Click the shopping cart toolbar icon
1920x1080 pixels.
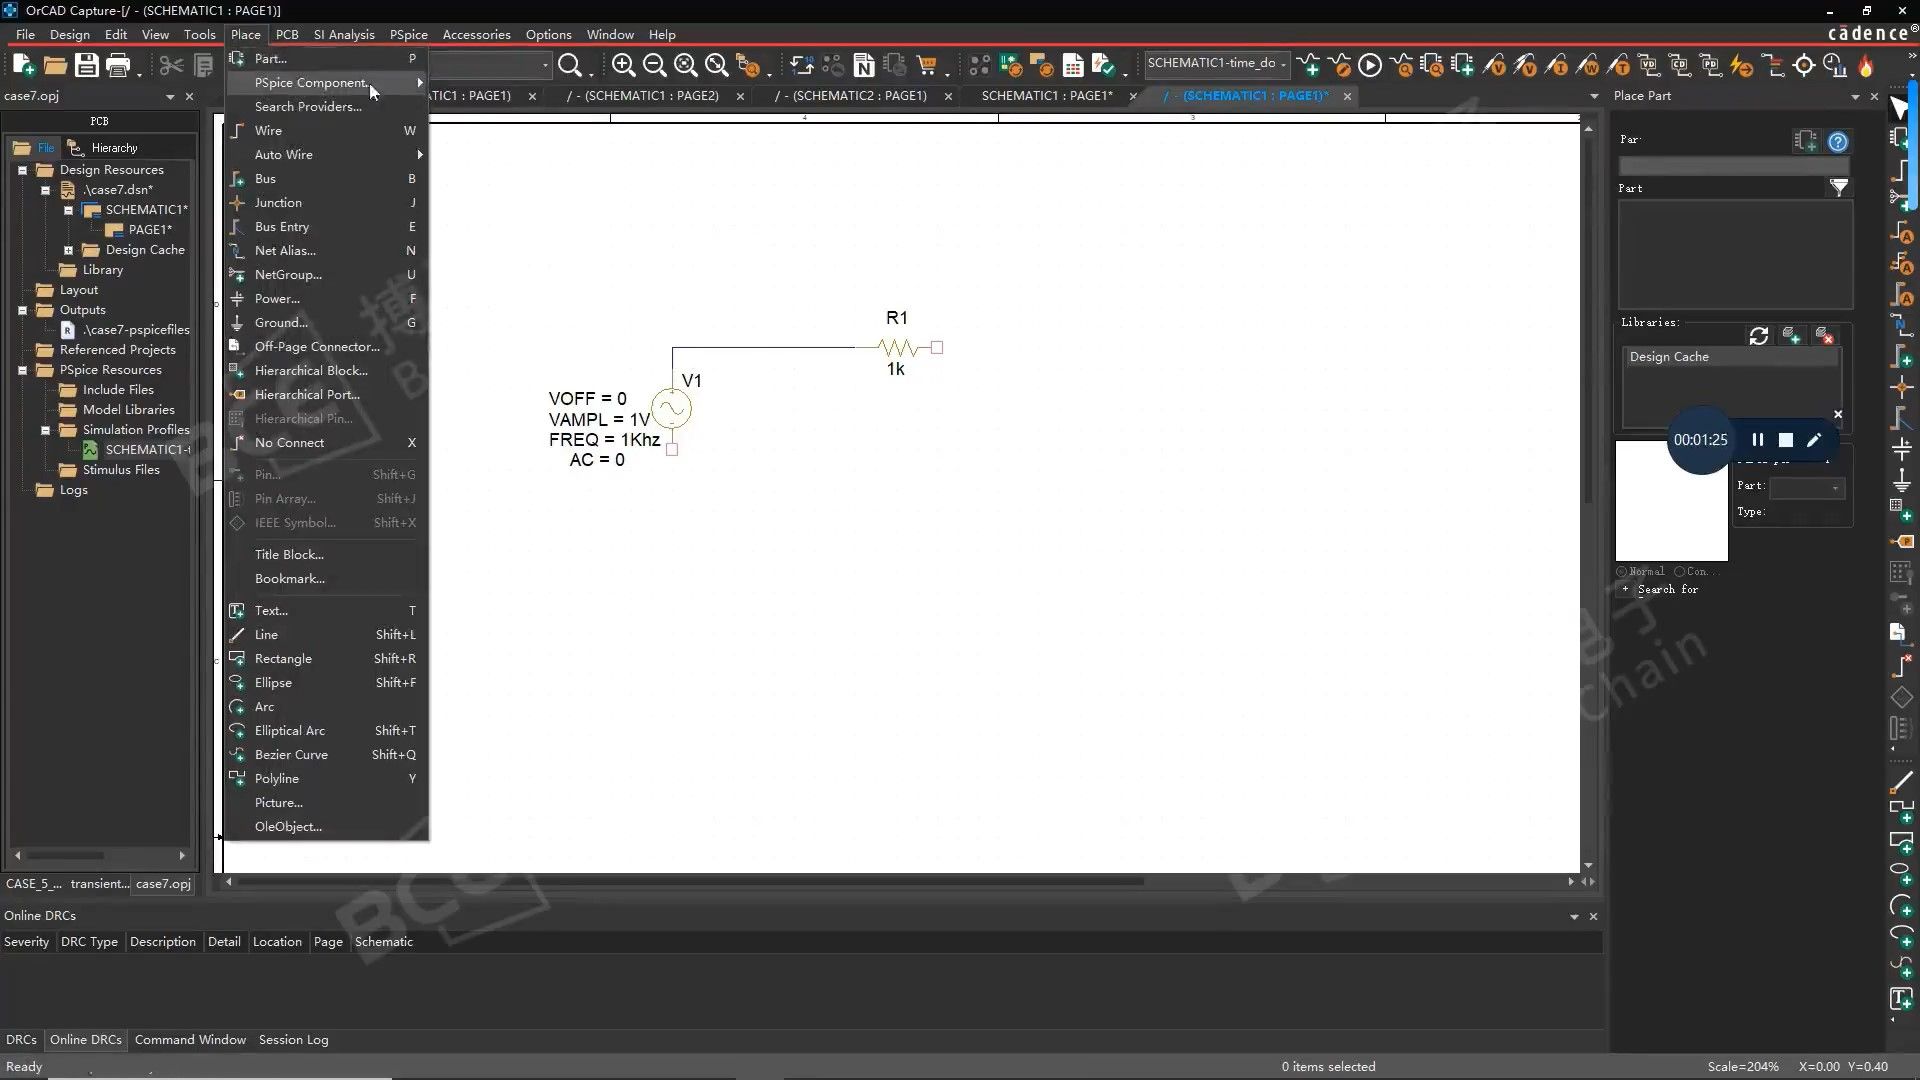pyautogui.click(x=927, y=66)
